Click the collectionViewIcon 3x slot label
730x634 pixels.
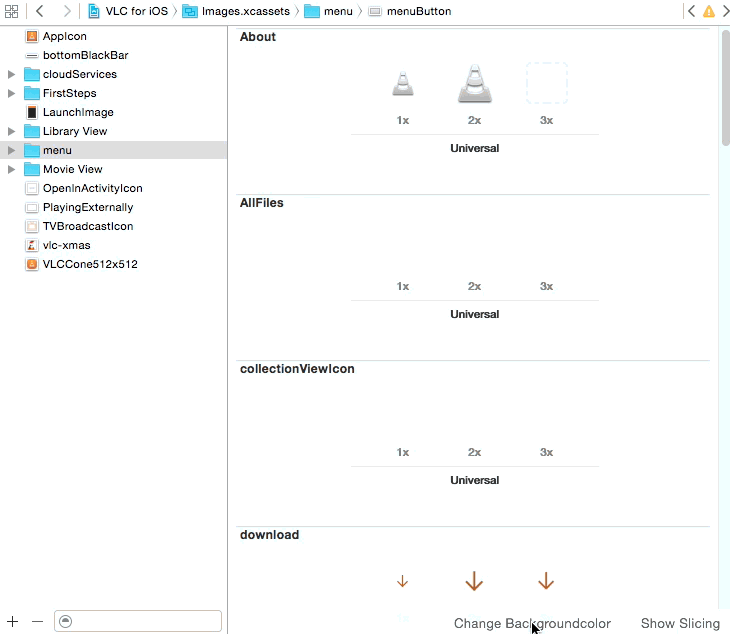coord(546,452)
